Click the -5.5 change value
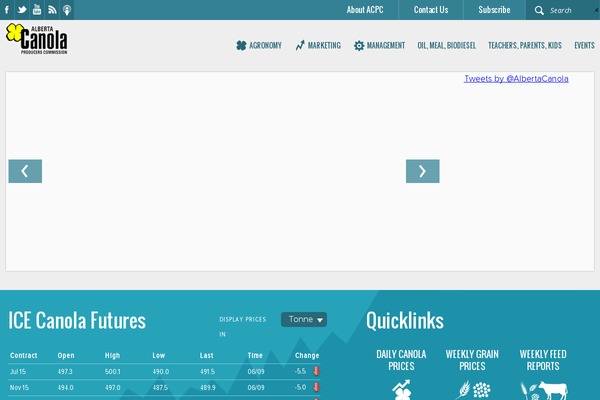 click(300, 371)
